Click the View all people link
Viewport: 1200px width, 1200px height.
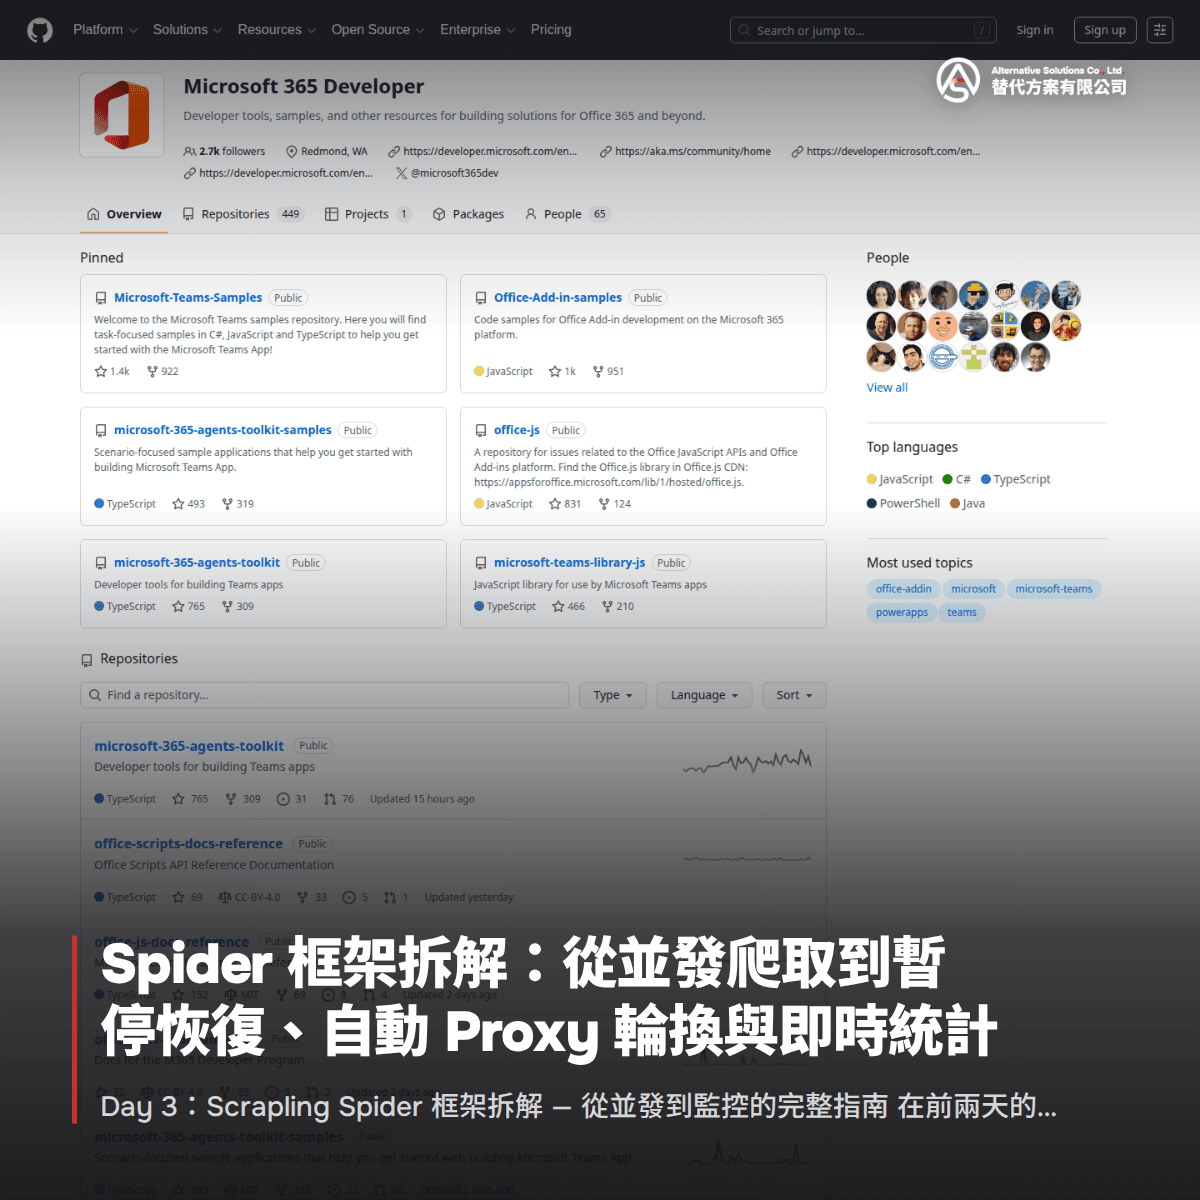(887, 388)
